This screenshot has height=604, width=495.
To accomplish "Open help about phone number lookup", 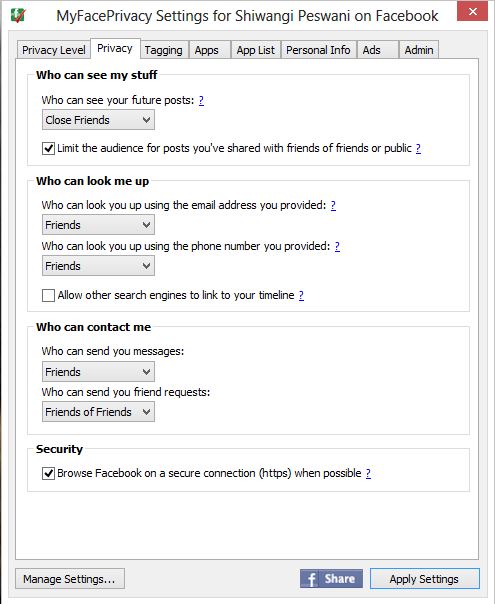I will (337, 247).
